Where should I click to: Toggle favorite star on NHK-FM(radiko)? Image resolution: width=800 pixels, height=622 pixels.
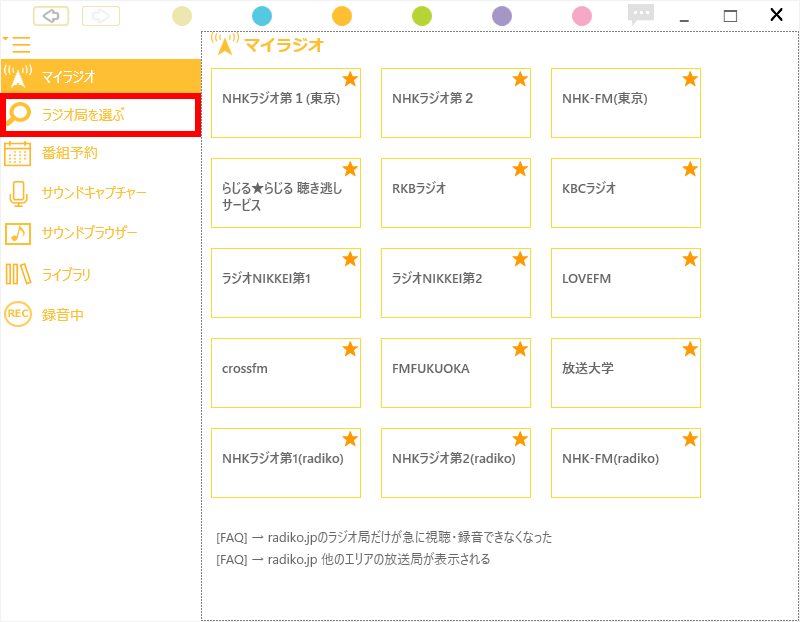pyautogui.click(x=690, y=439)
